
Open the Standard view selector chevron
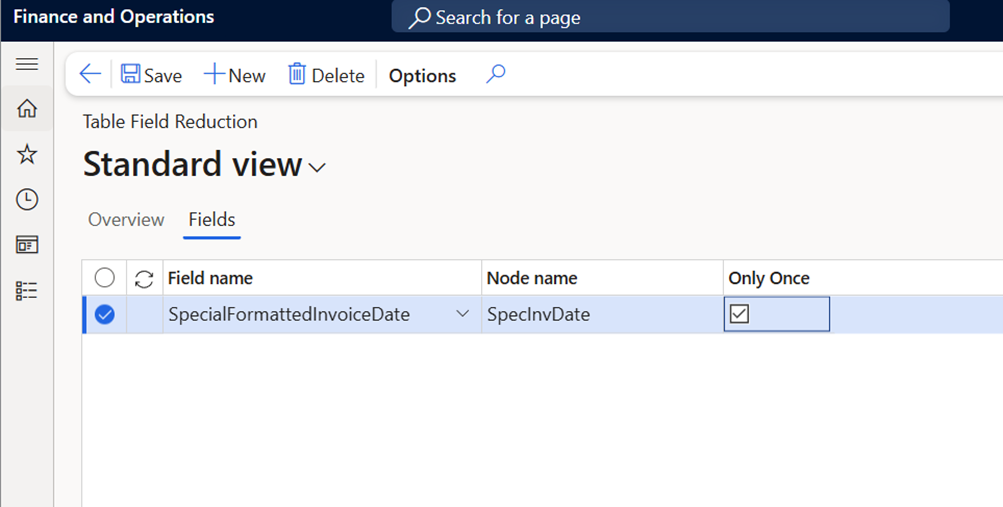[318, 167]
